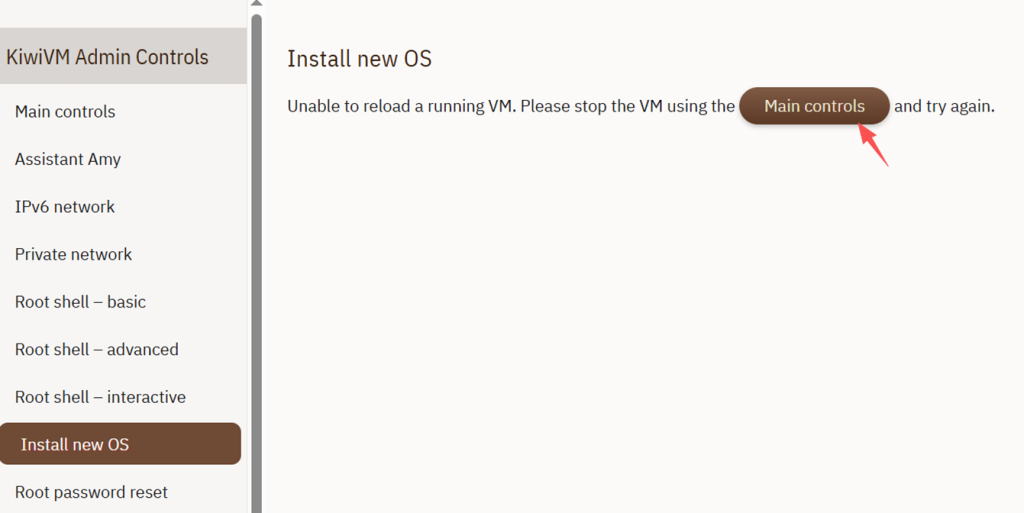Click "Please stop the VM using the" text
This screenshot has width=1024, height=513.
[x=628, y=106]
